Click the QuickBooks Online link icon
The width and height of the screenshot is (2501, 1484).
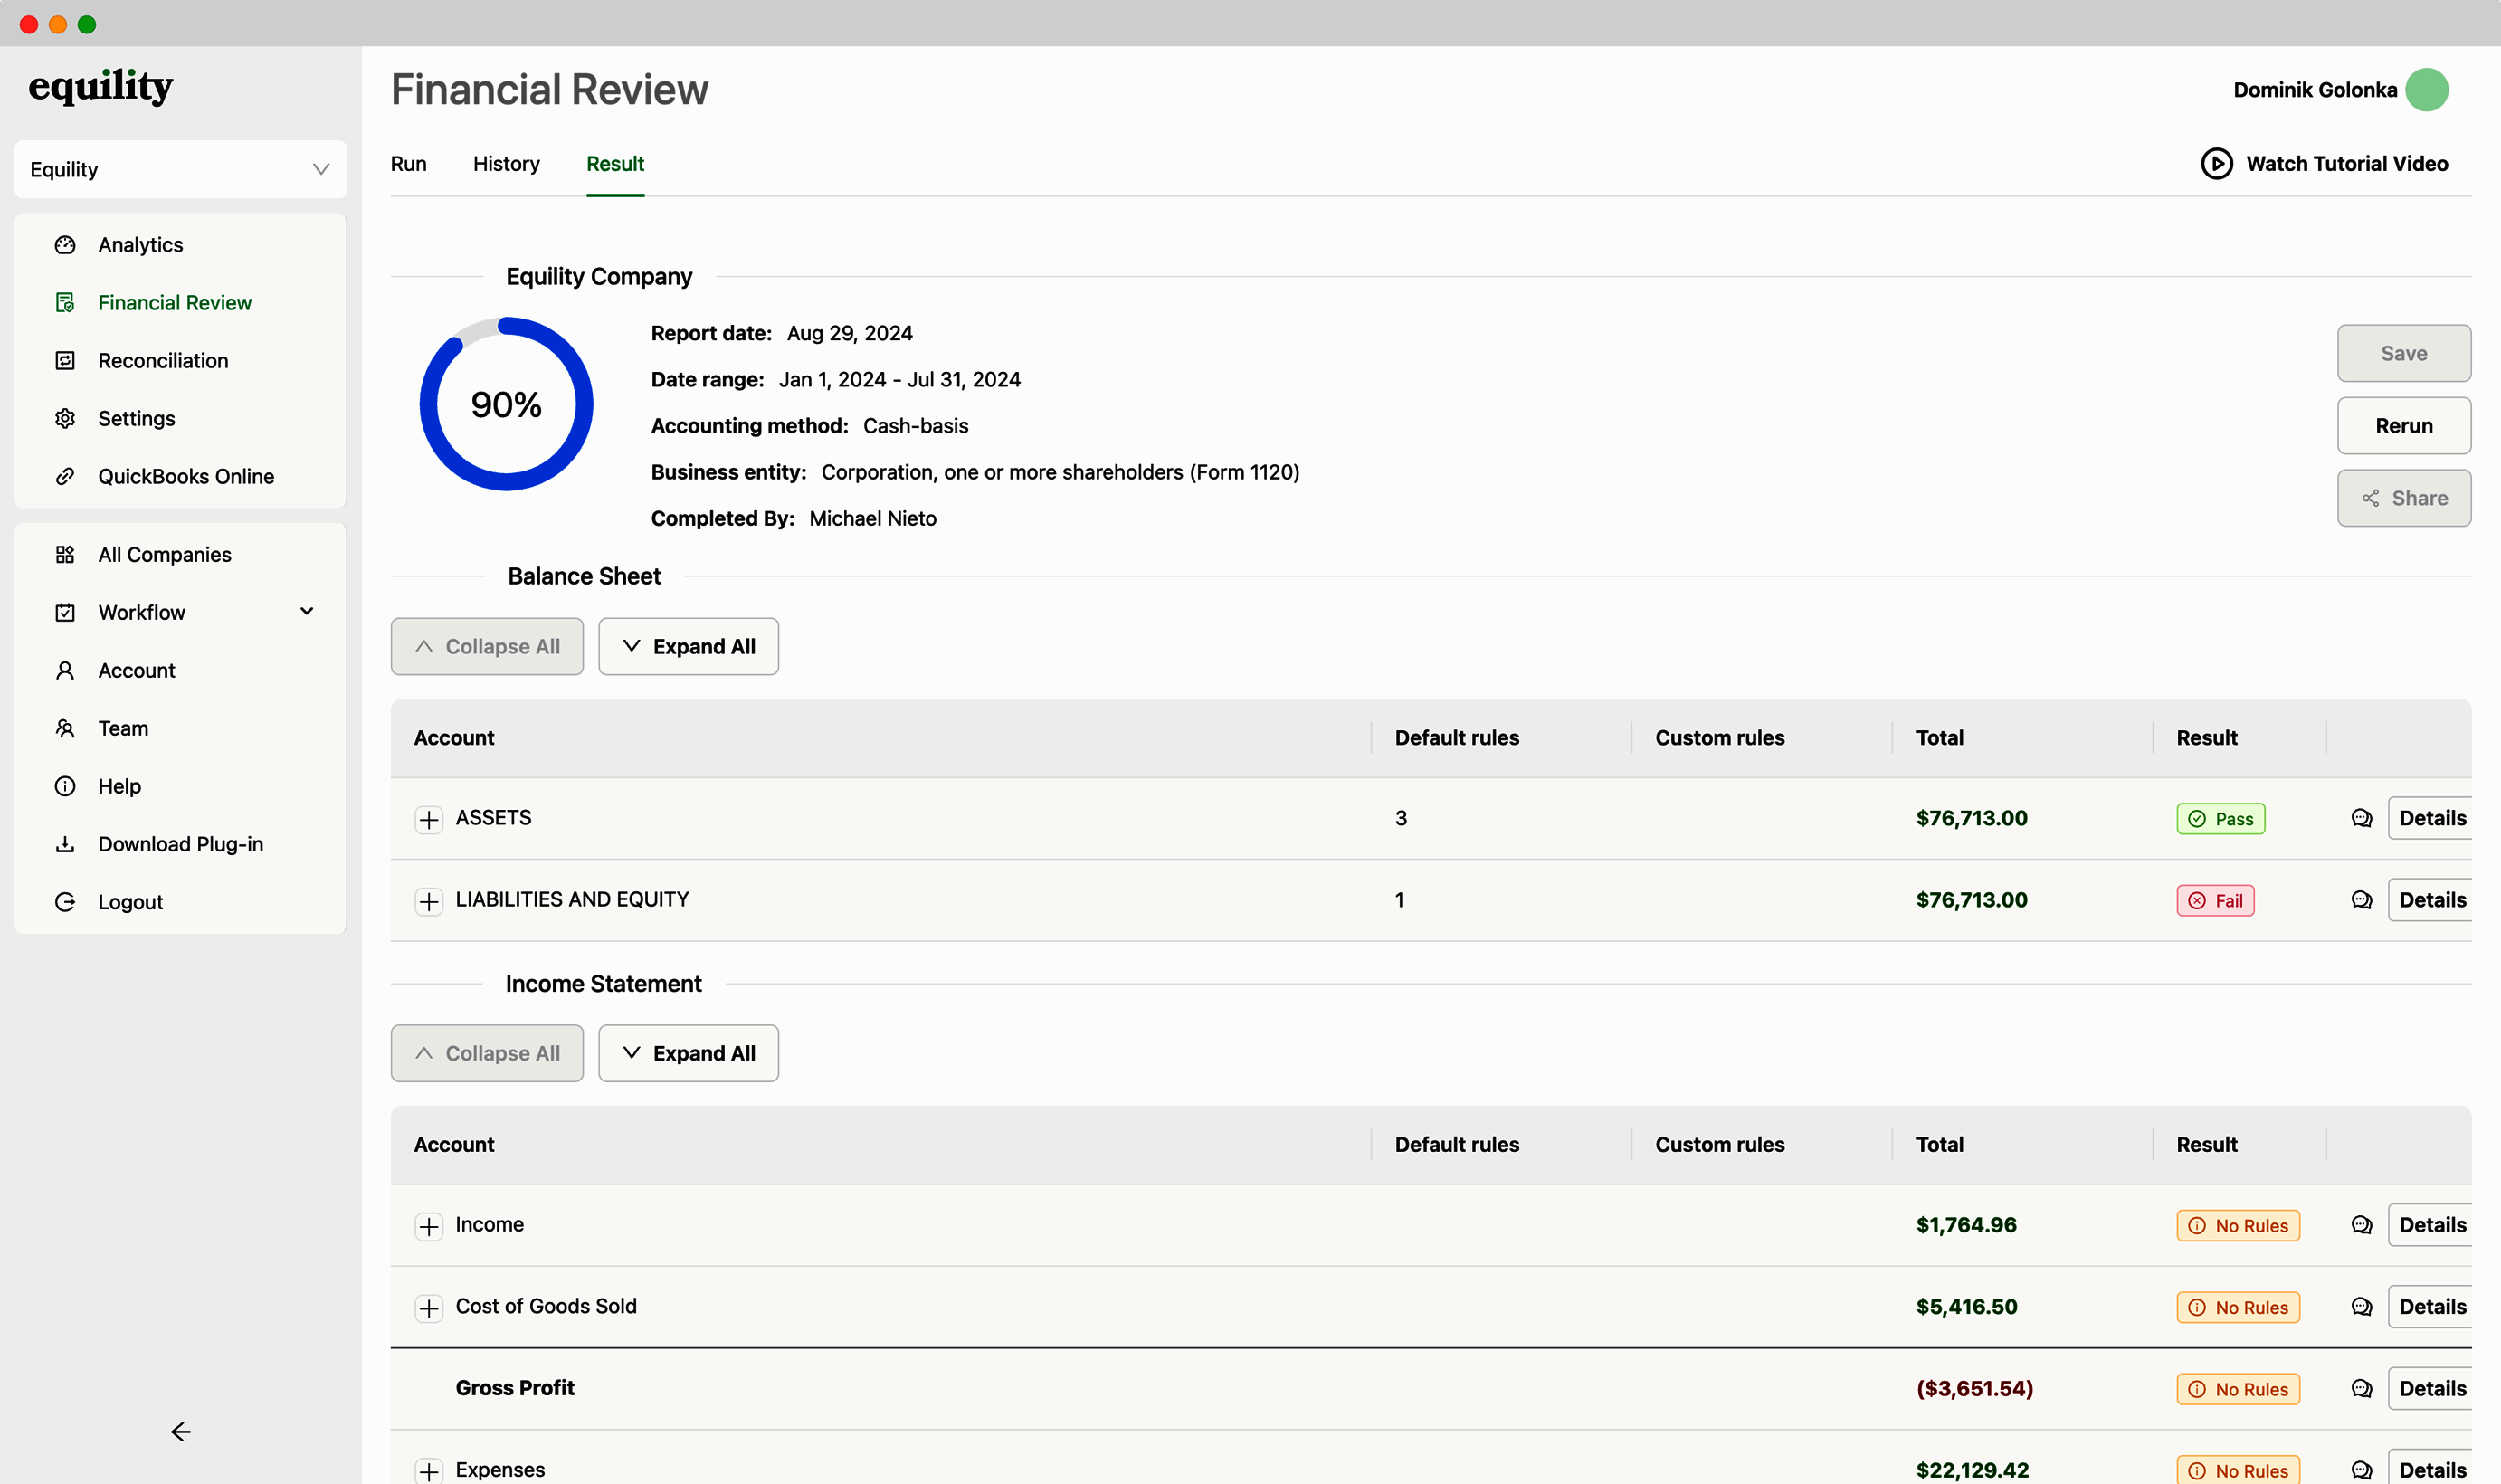pyautogui.click(x=65, y=477)
